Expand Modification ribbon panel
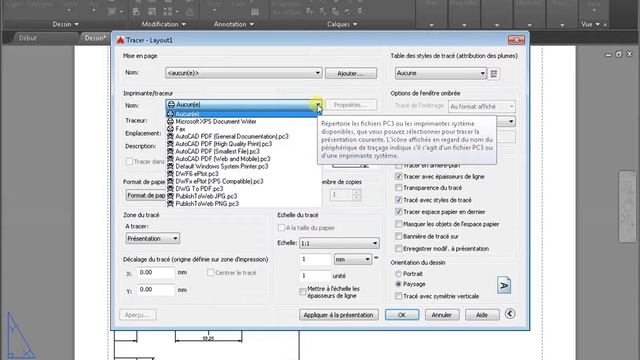The image size is (640, 360). (163, 24)
